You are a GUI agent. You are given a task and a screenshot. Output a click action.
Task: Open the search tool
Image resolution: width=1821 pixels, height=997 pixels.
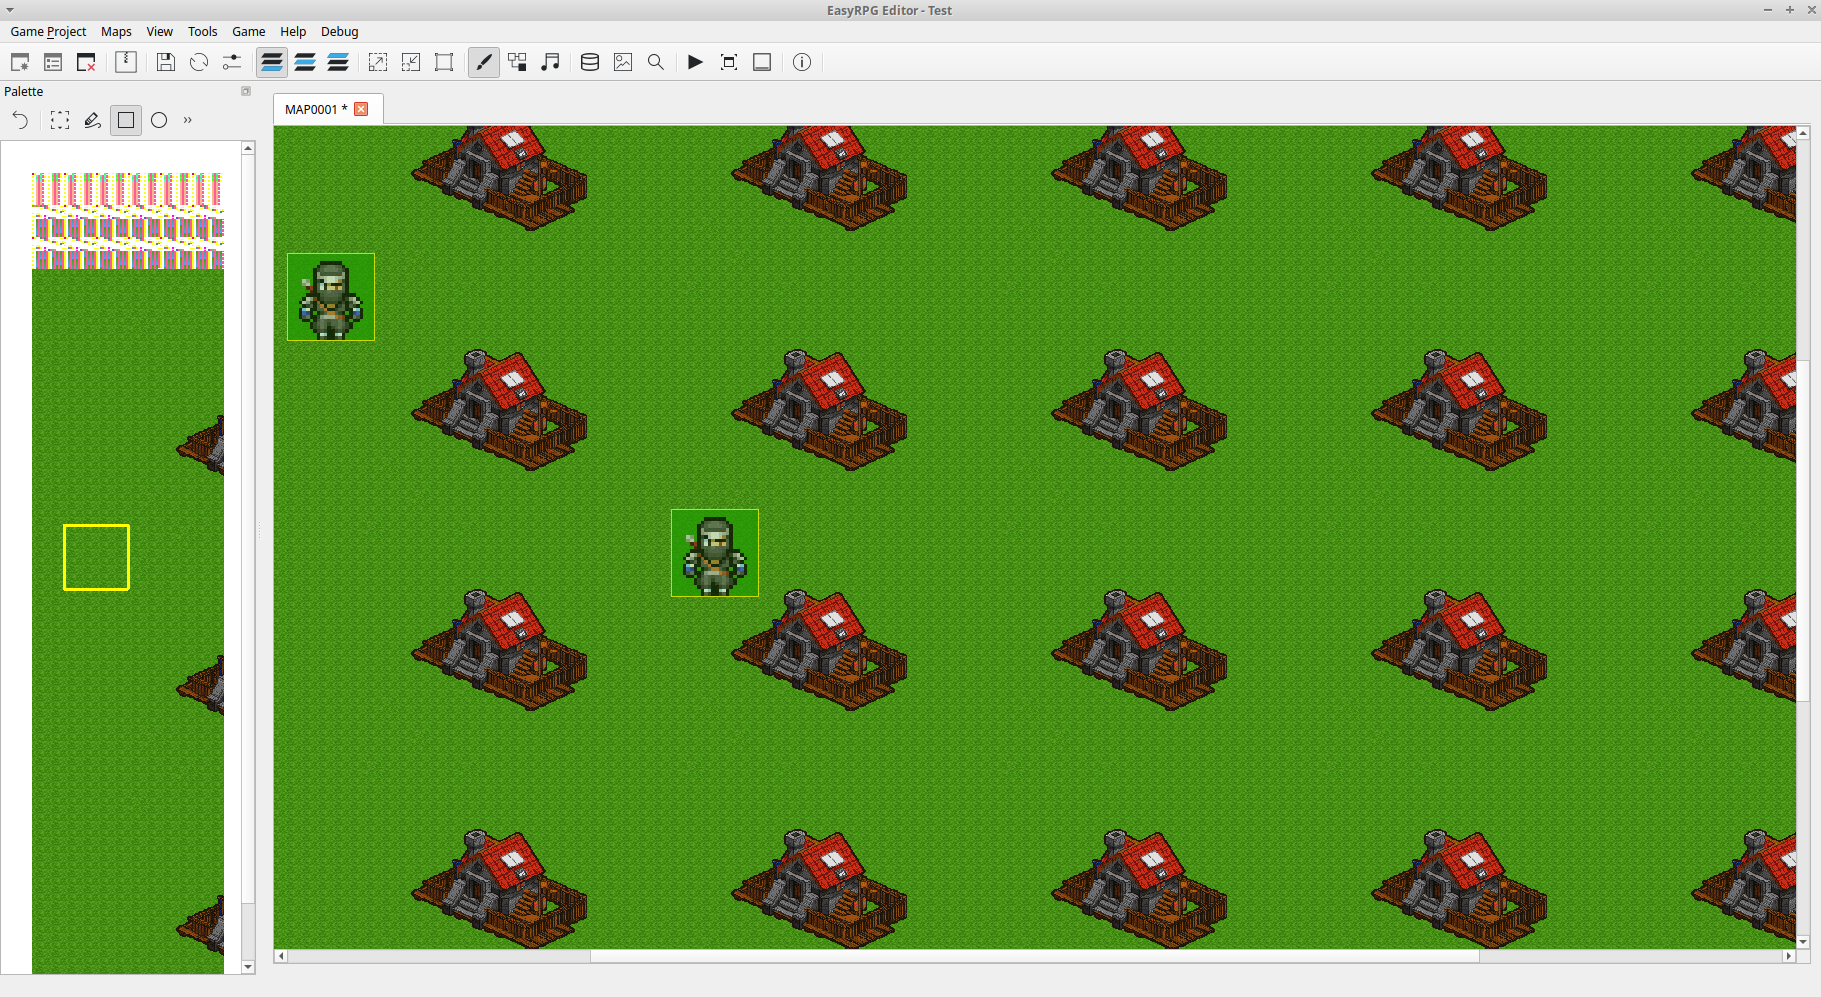pos(656,62)
